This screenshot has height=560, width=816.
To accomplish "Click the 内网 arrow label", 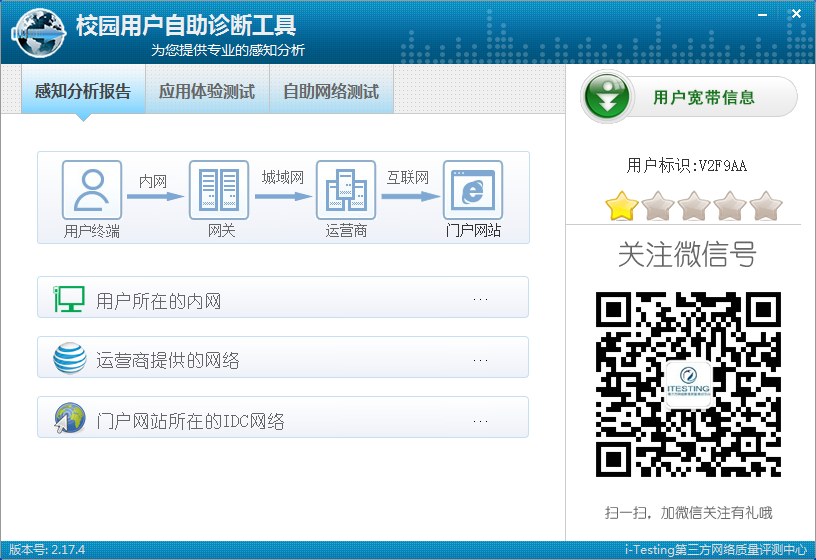I will click(x=152, y=181).
